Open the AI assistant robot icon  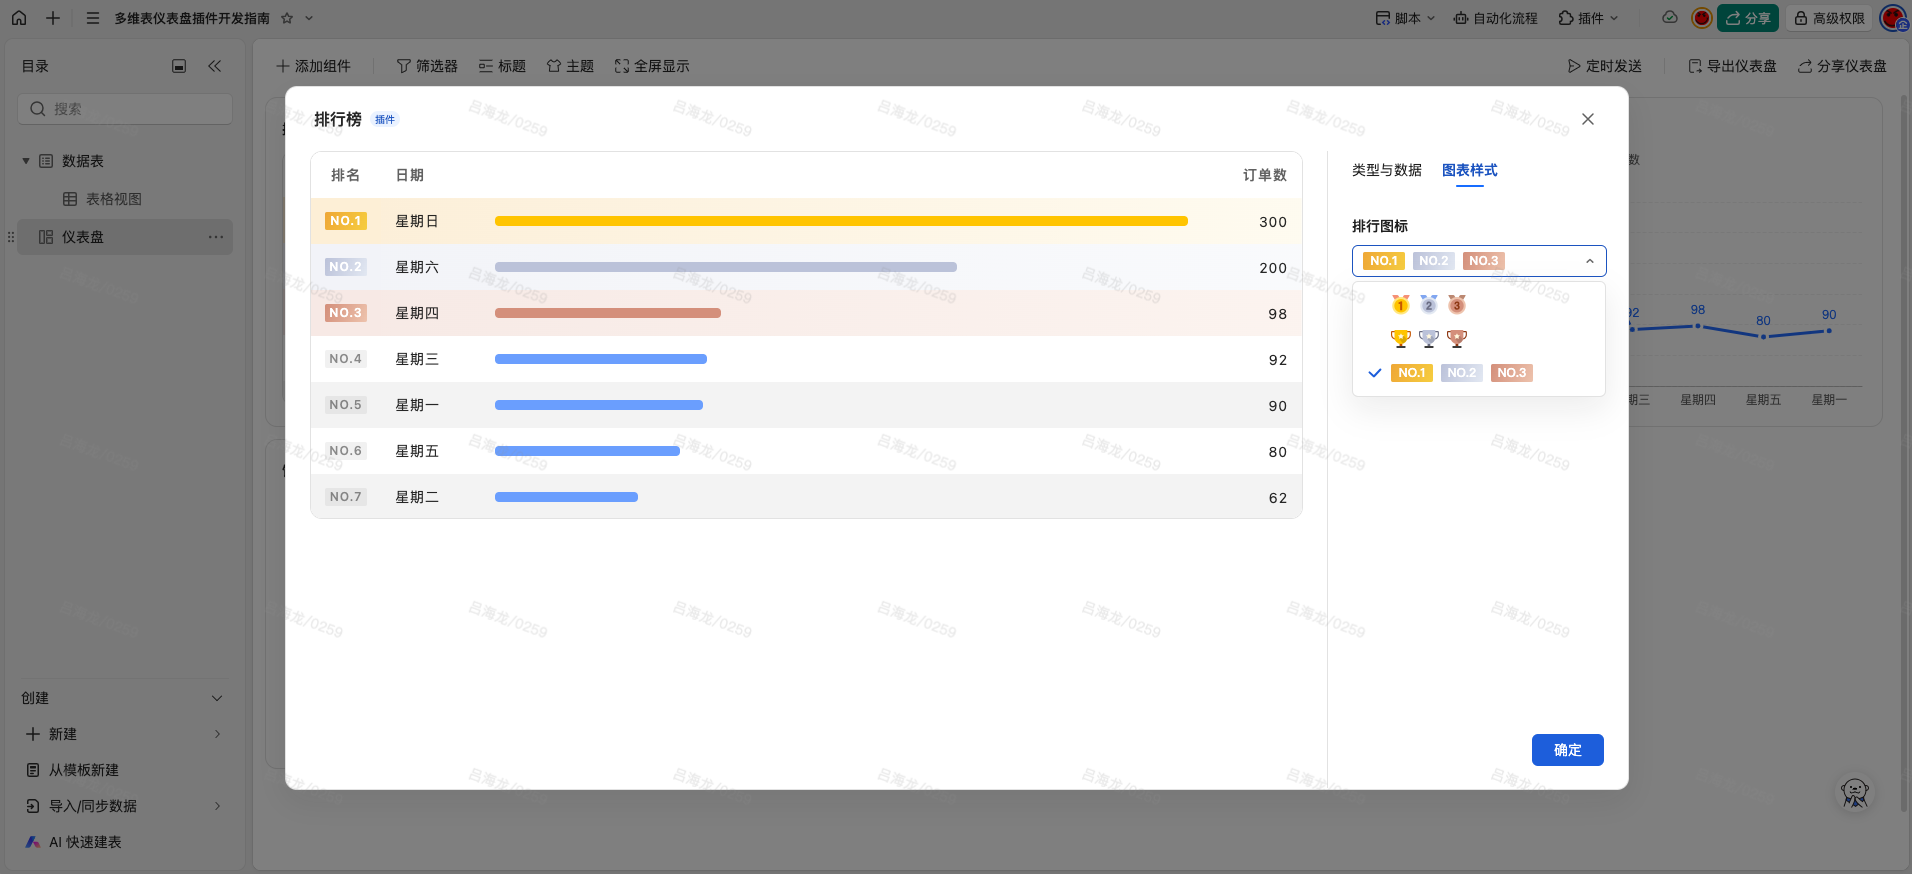click(x=1855, y=793)
